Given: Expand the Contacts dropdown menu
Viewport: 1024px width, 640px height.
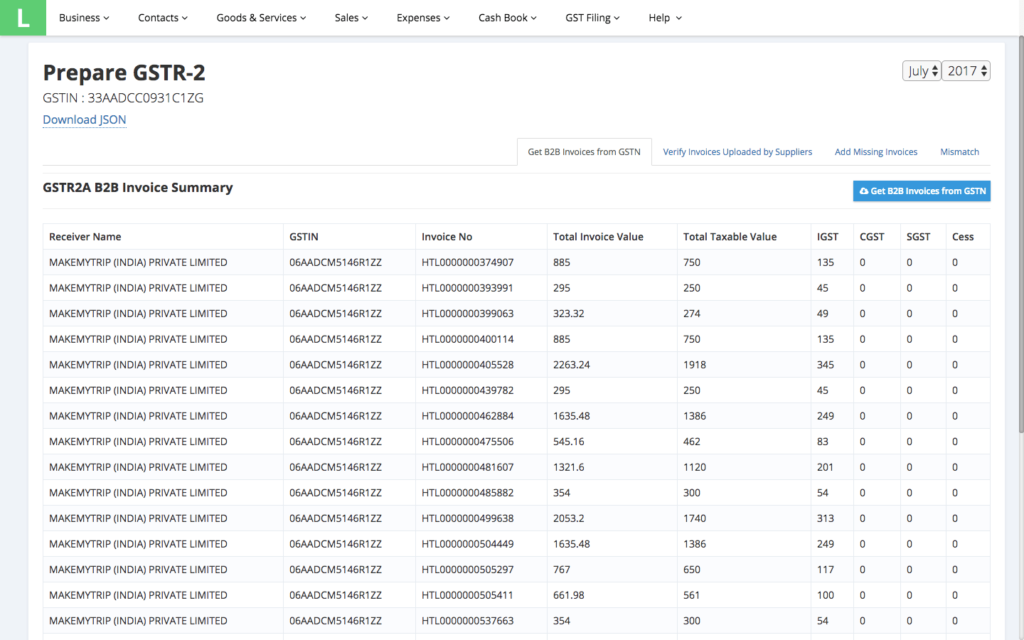Looking at the screenshot, I should pyautogui.click(x=163, y=18).
